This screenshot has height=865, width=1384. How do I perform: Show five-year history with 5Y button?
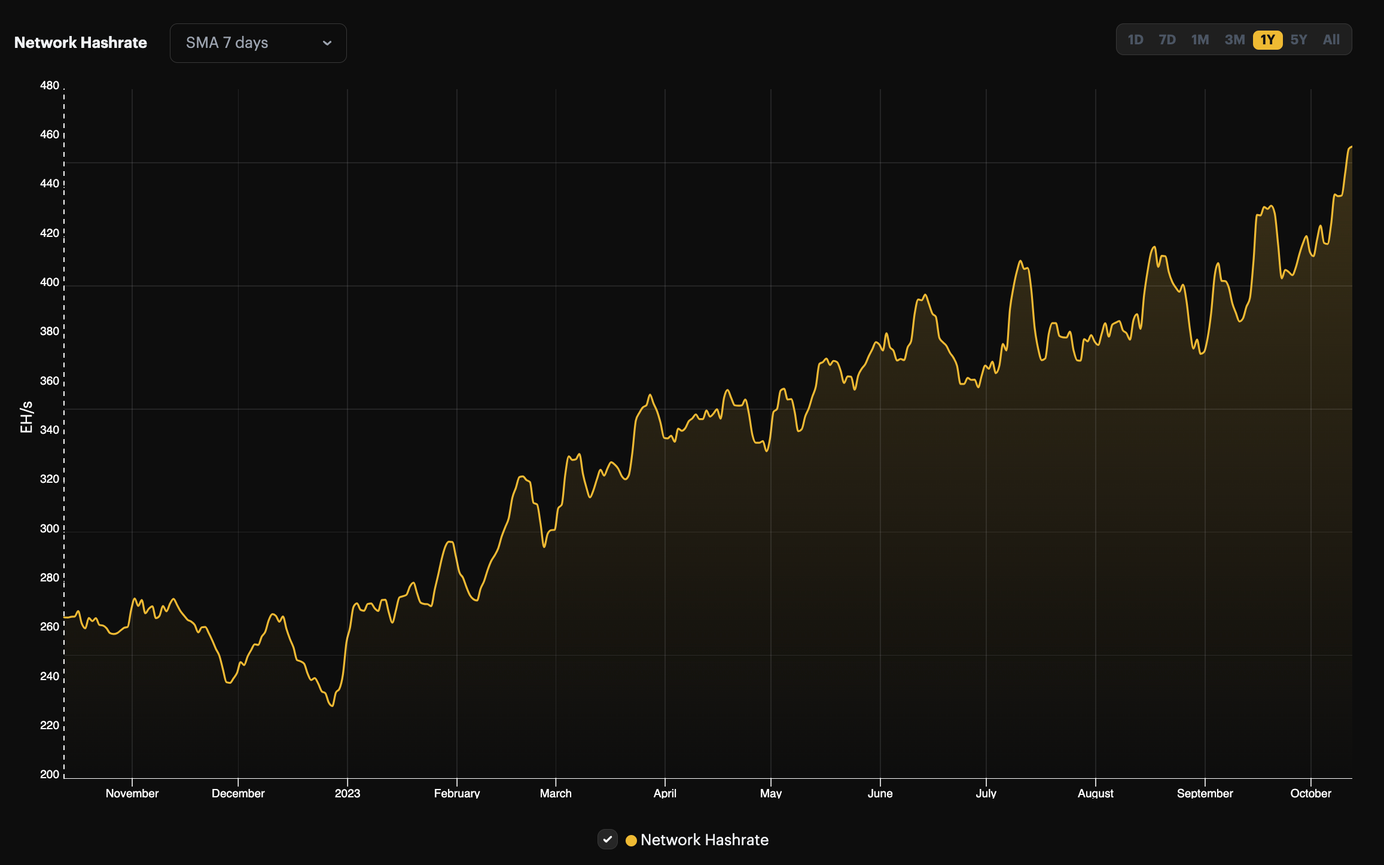[x=1298, y=39]
